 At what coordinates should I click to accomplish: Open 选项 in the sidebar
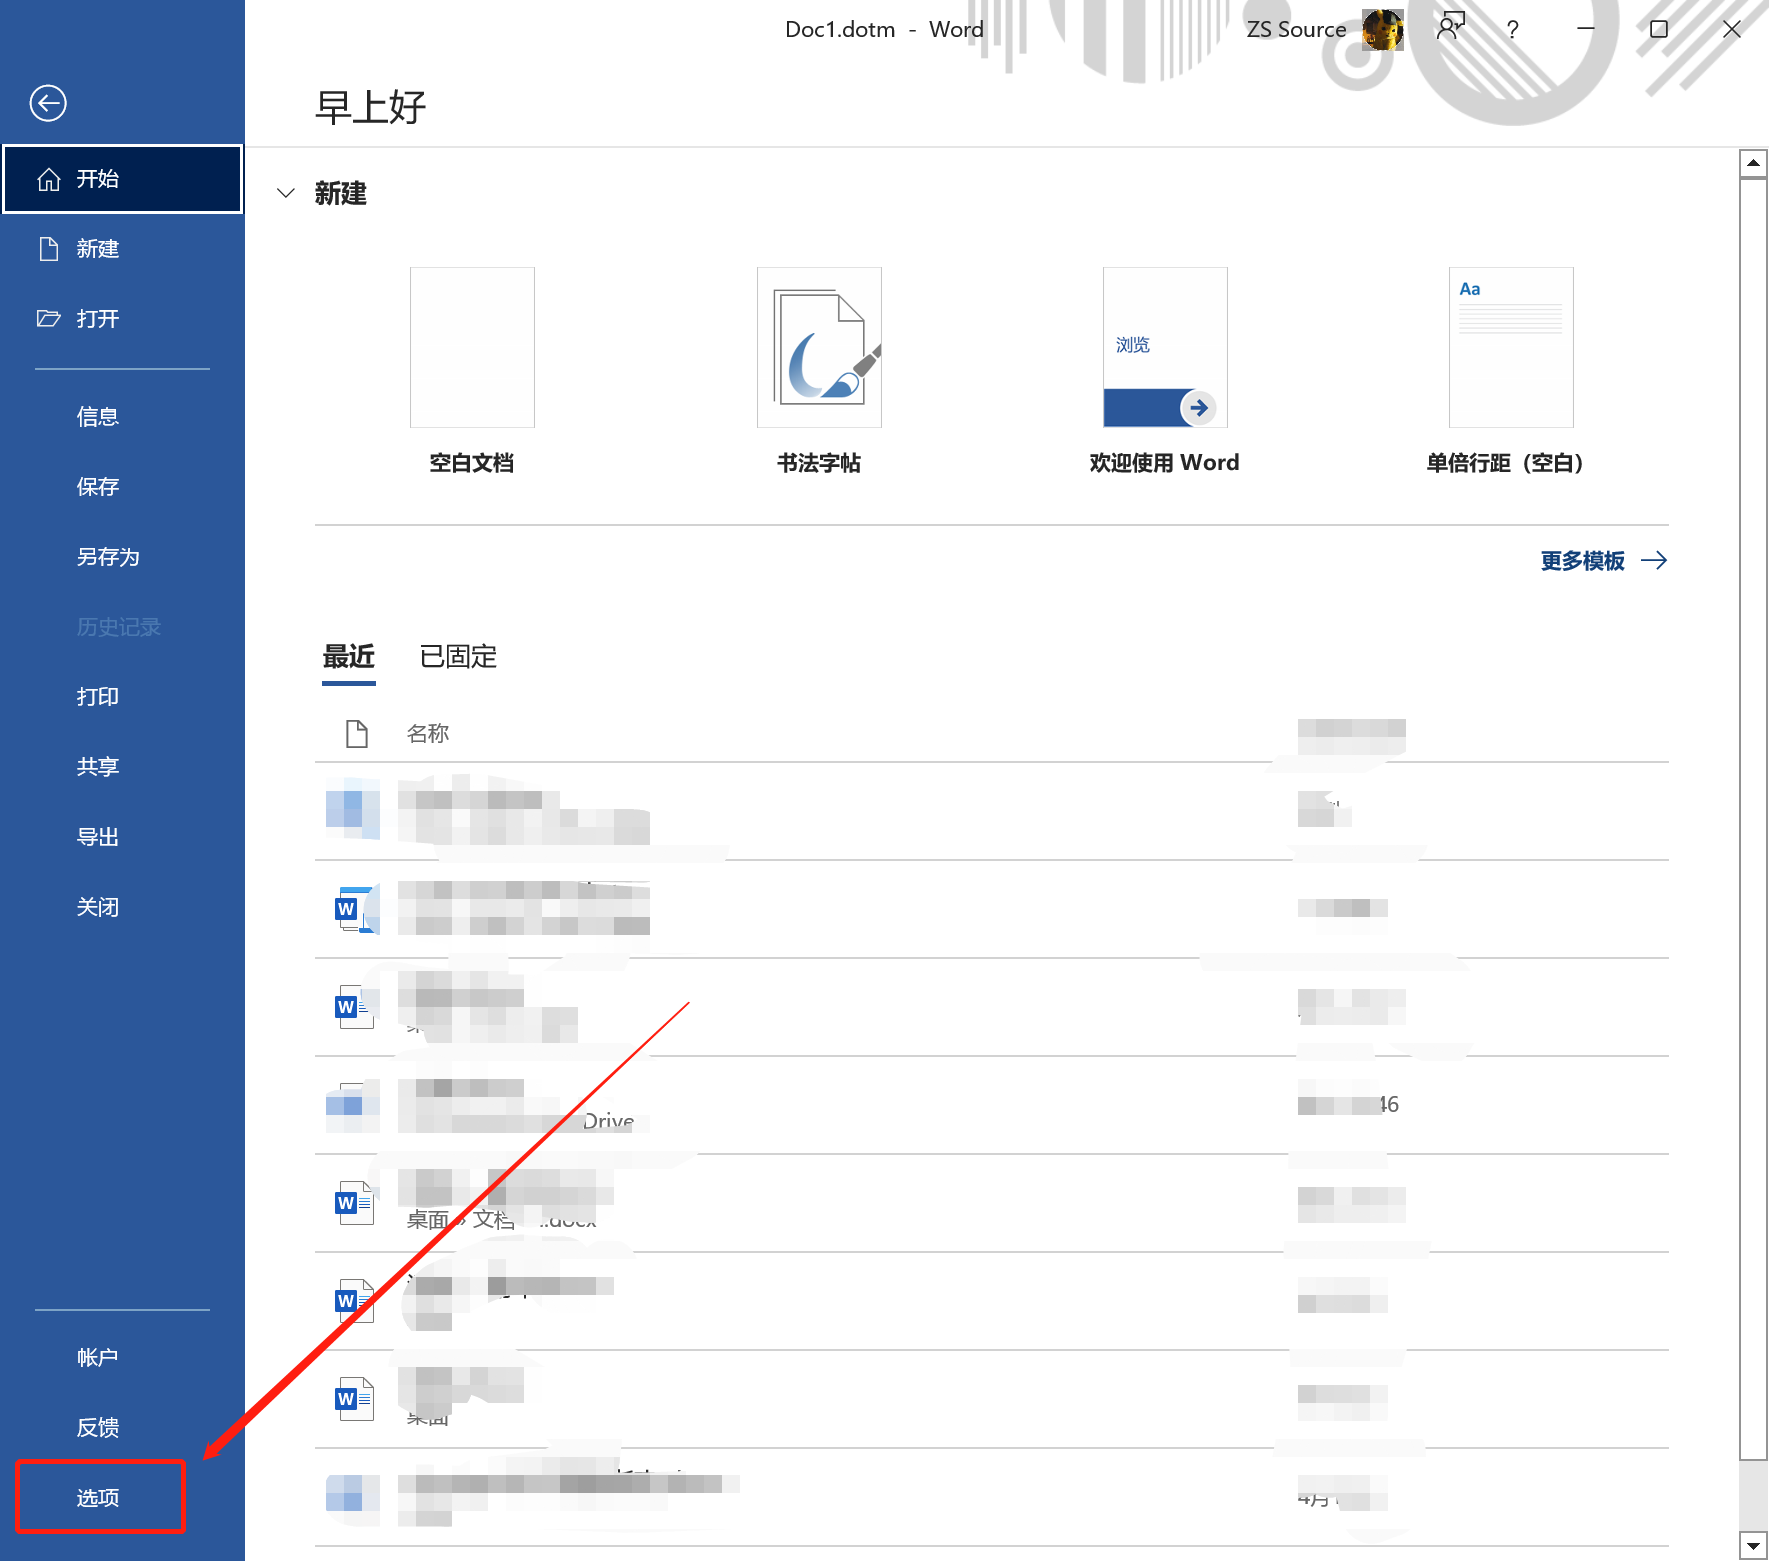(99, 1497)
